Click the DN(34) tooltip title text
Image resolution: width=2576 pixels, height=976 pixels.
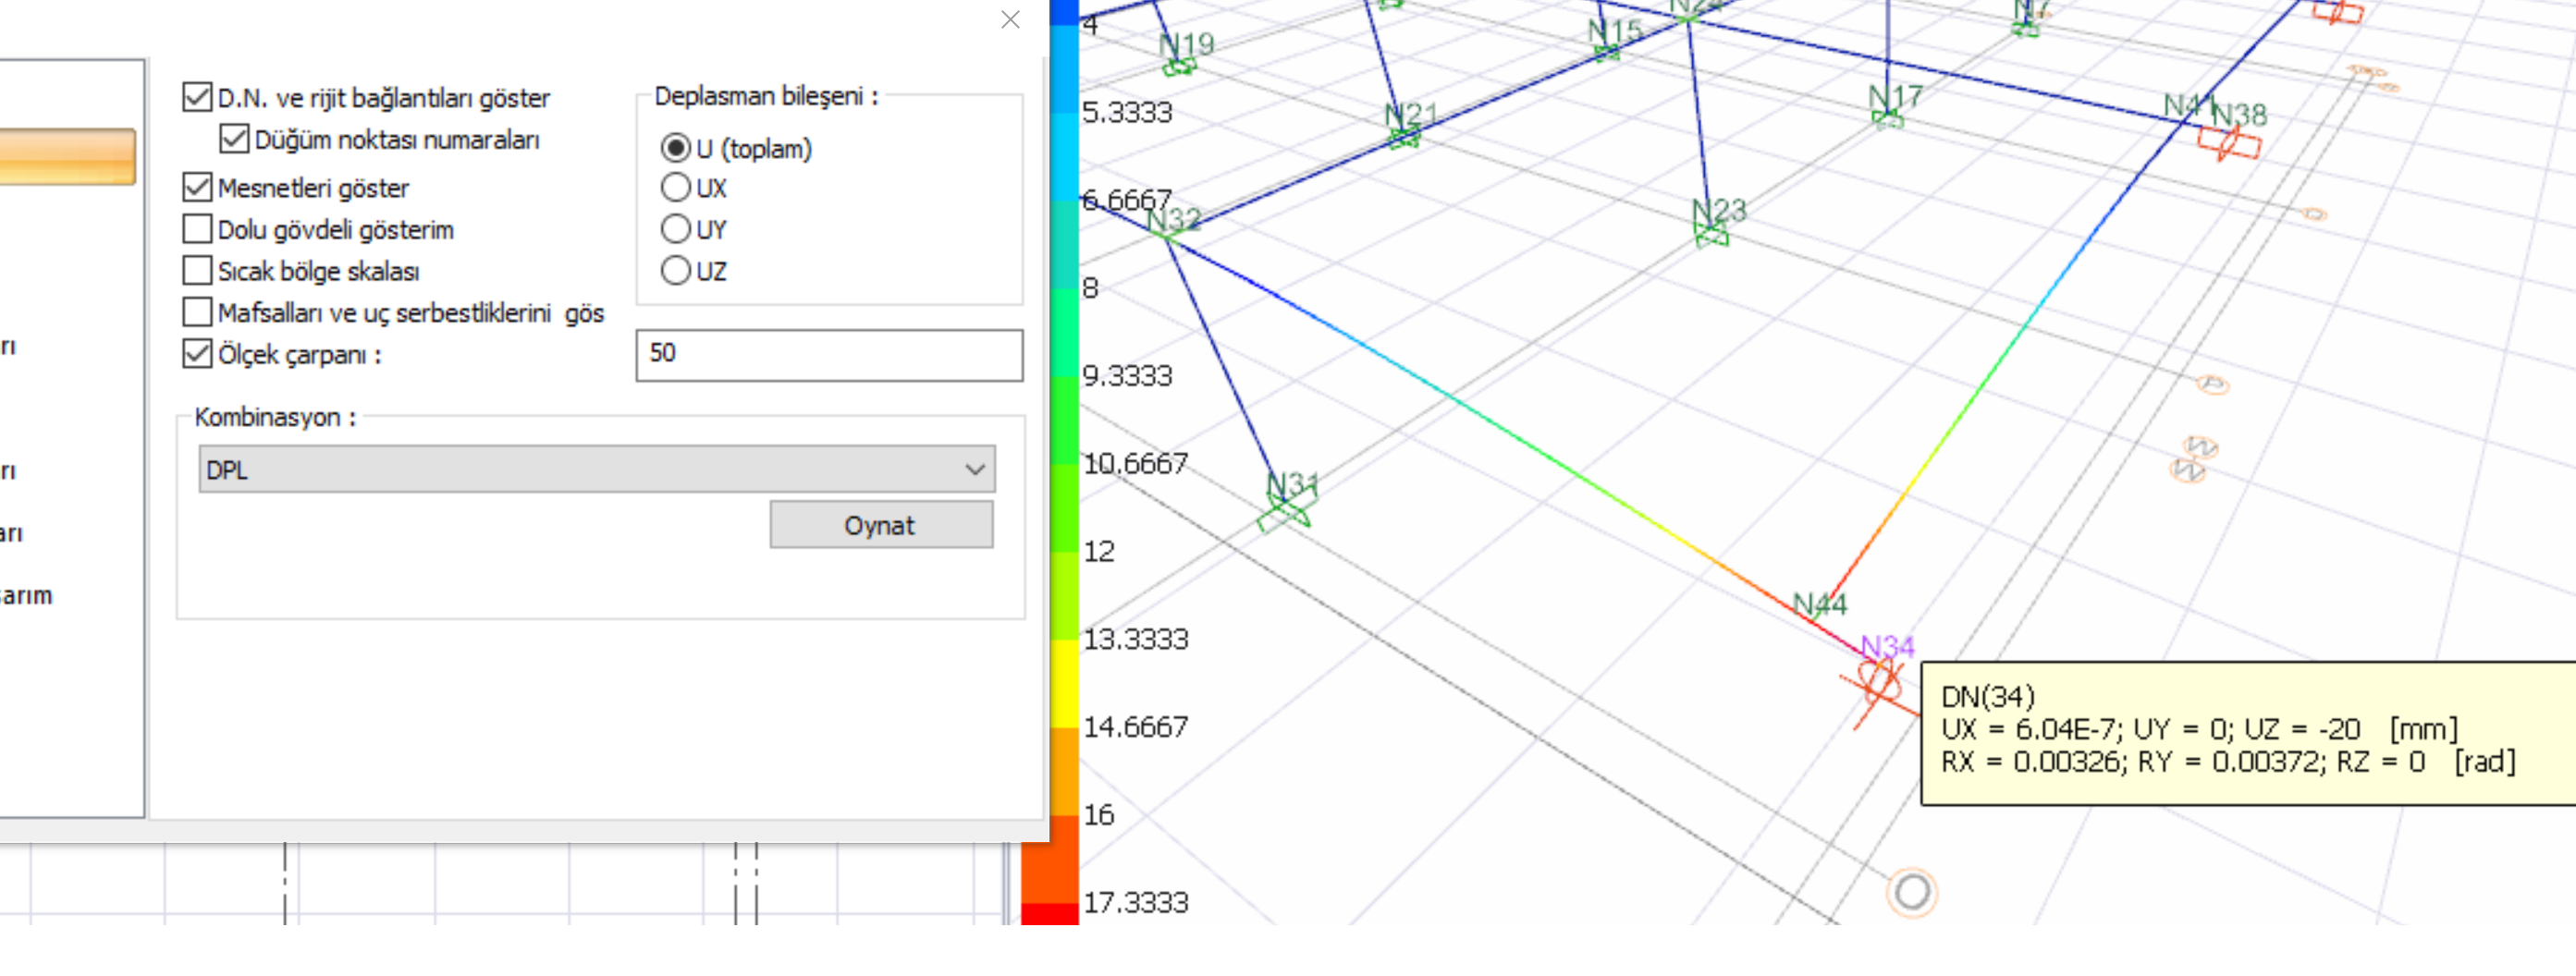(1988, 696)
